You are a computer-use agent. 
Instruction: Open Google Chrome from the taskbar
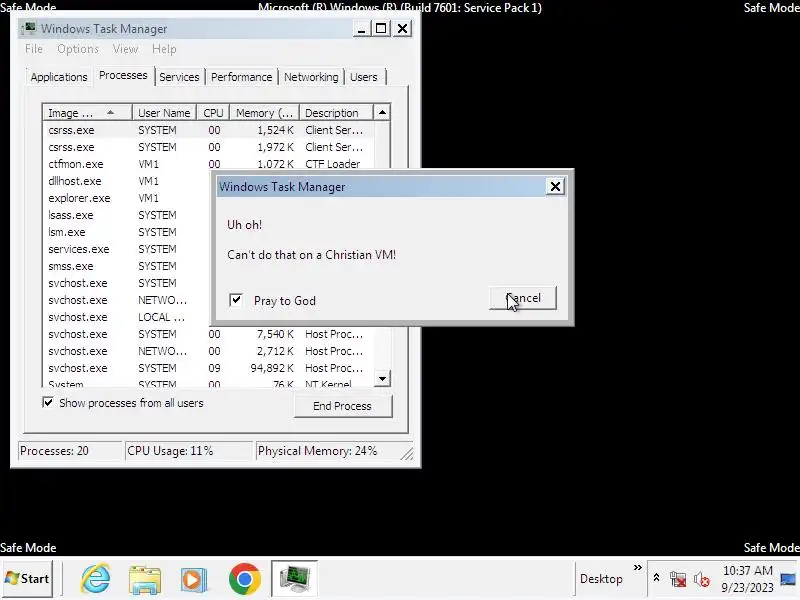(245, 579)
